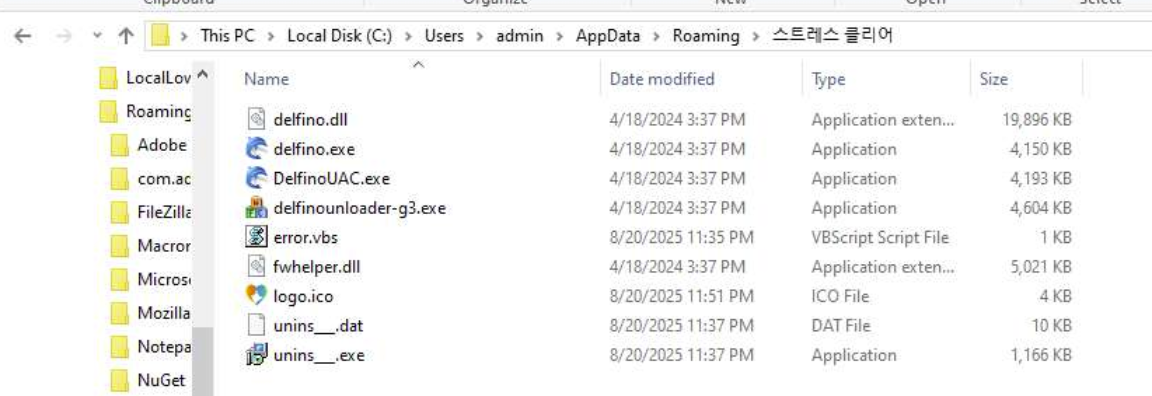Viewport: 1152px width, 396px height.
Task: Select the delfino.exe application icon
Action: coord(256,149)
